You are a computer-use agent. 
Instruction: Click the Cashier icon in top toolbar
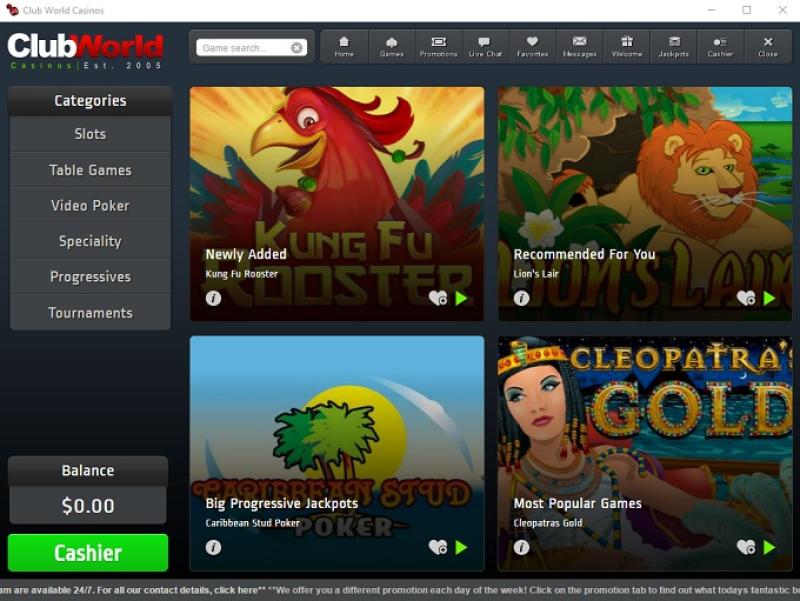[720, 46]
